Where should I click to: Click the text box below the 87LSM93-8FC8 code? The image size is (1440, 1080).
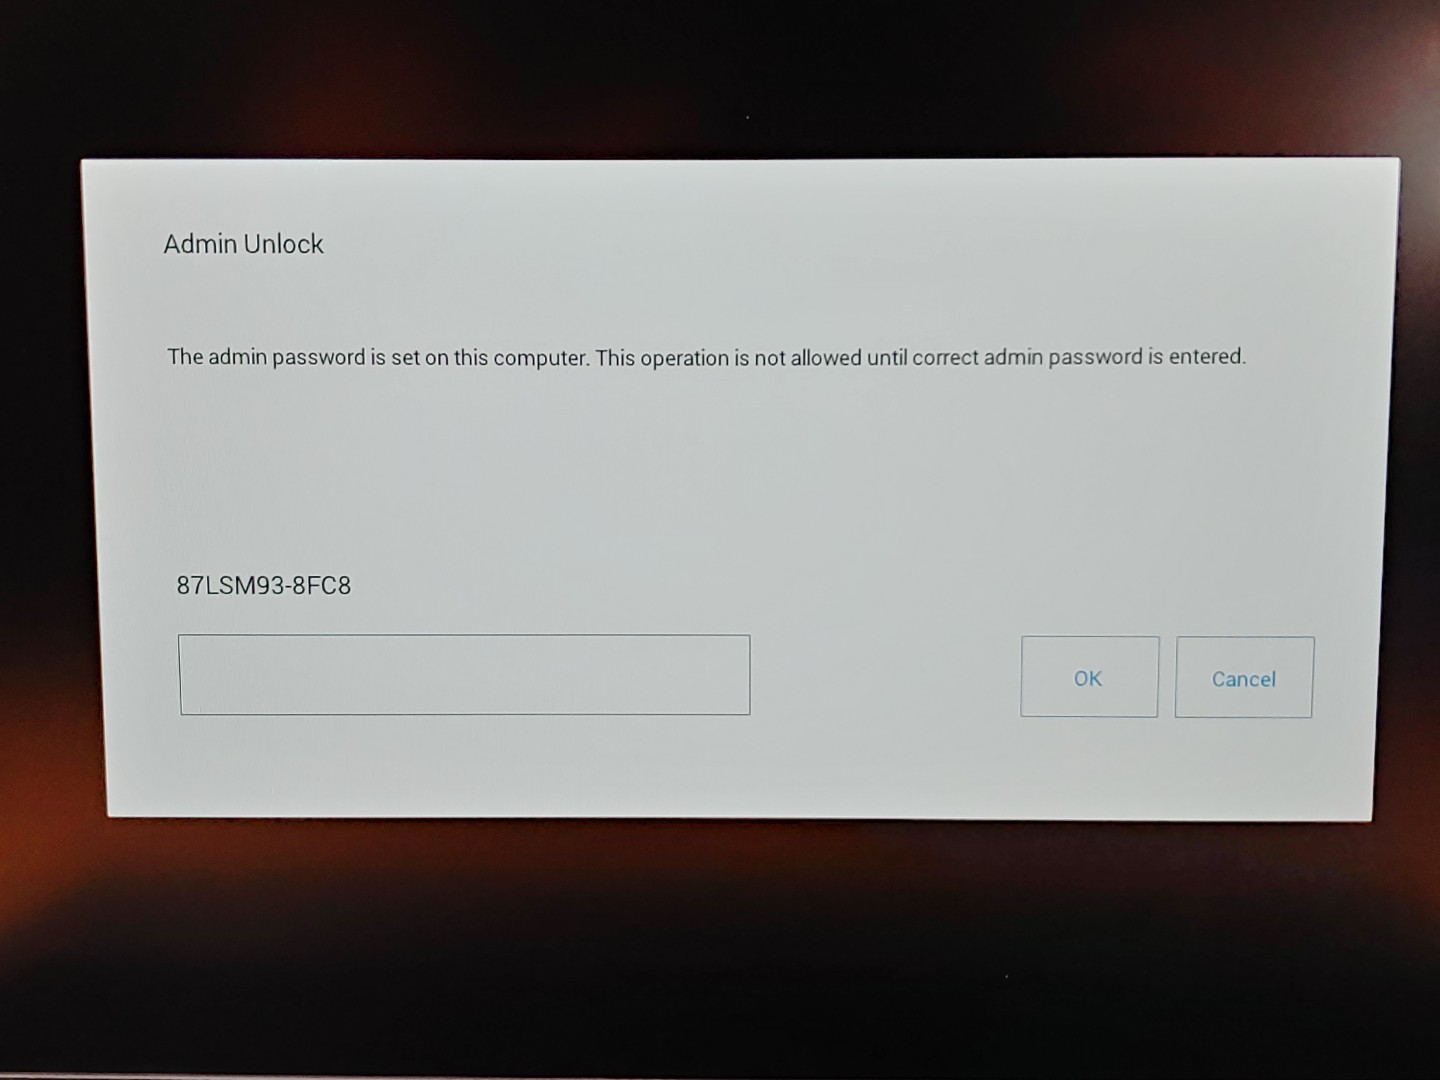coord(464,675)
